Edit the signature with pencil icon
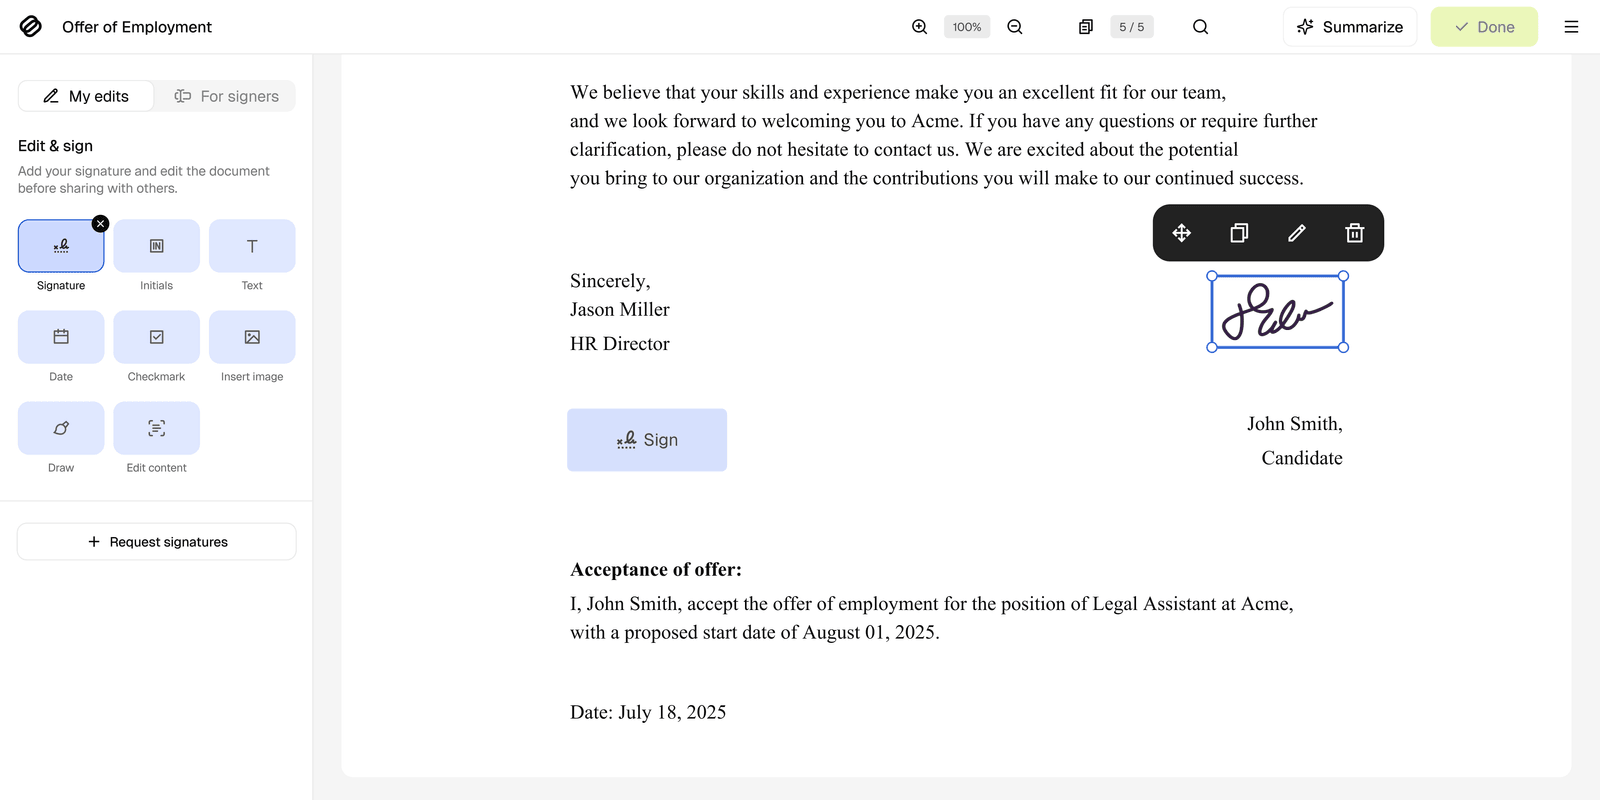1600x800 pixels. pos(1297,233)
